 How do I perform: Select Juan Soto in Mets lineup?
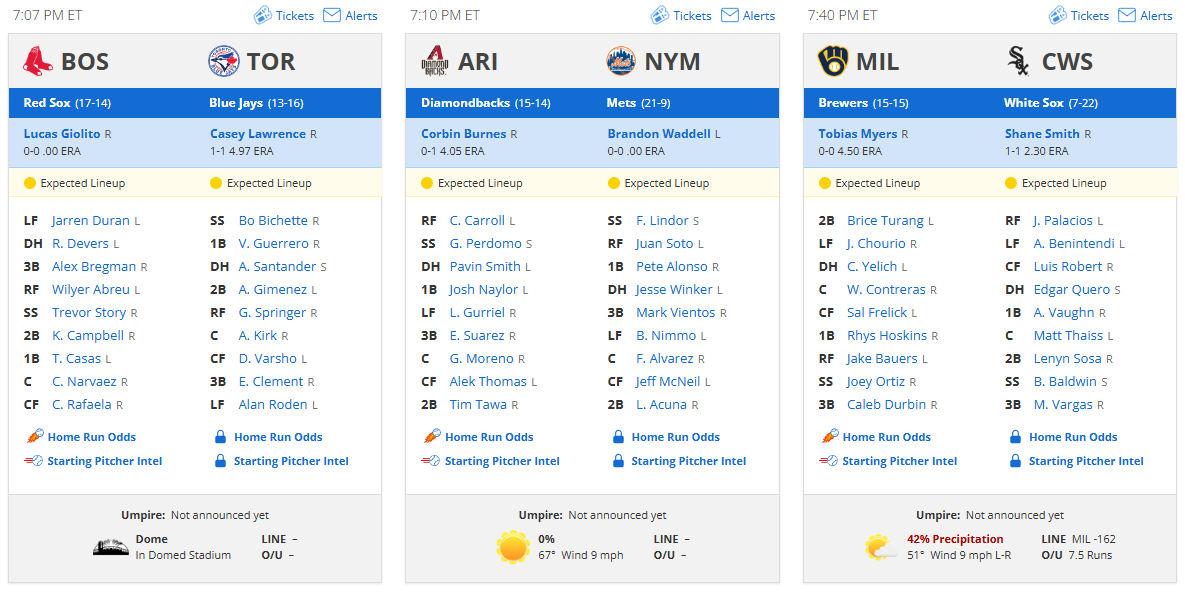point(664,243)
